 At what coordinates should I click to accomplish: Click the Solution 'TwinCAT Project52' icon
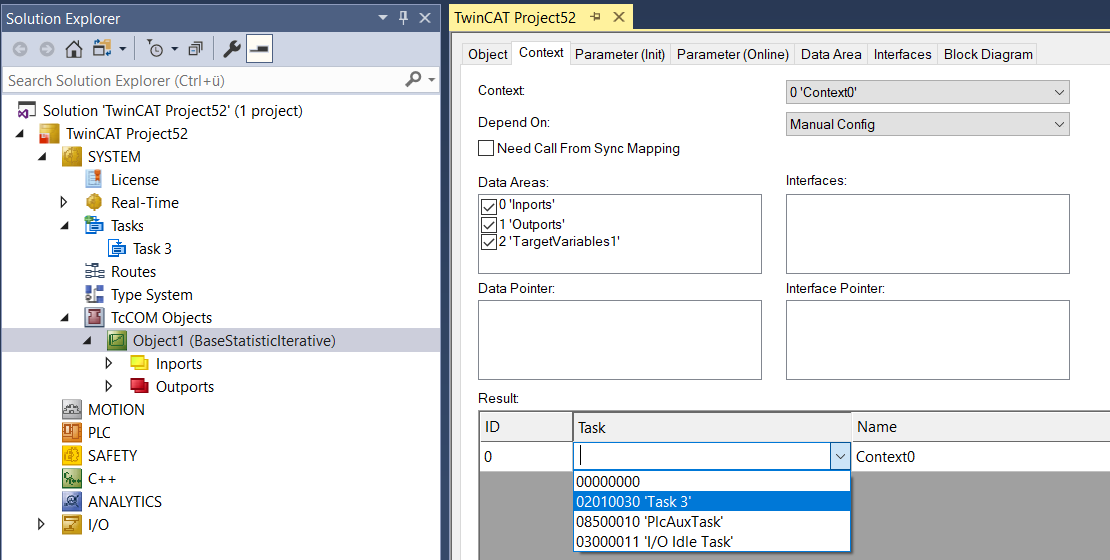click(27, 111)
